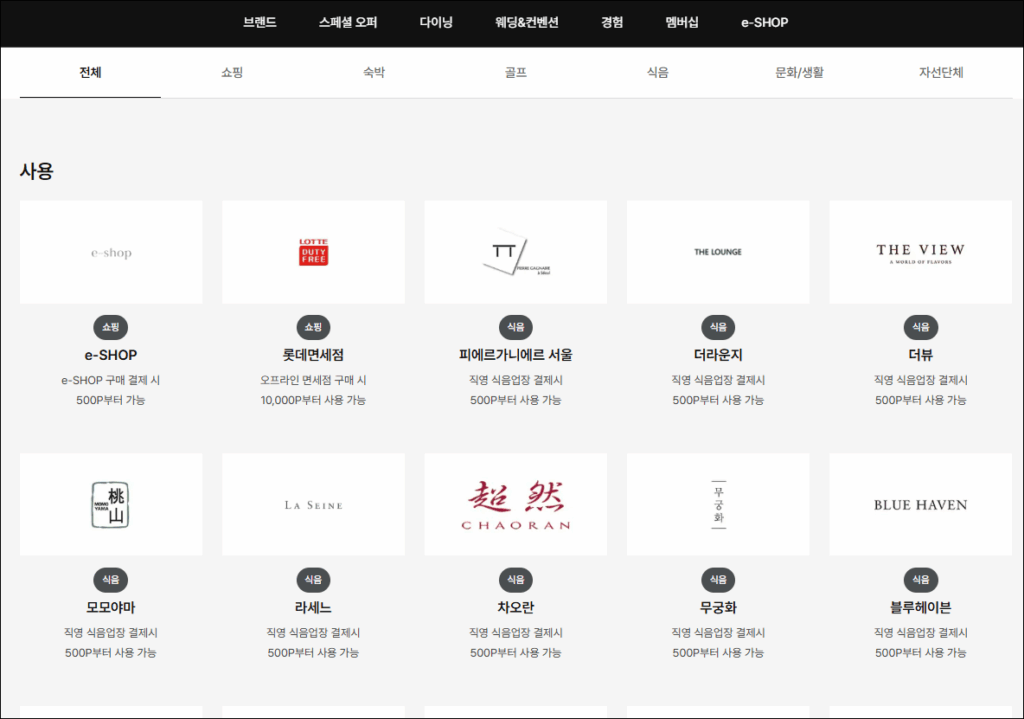Image resolution: width=1024 pixels, height=719 pixels.
Task: Click the La Seine logo image
Action: pos(313,505)
